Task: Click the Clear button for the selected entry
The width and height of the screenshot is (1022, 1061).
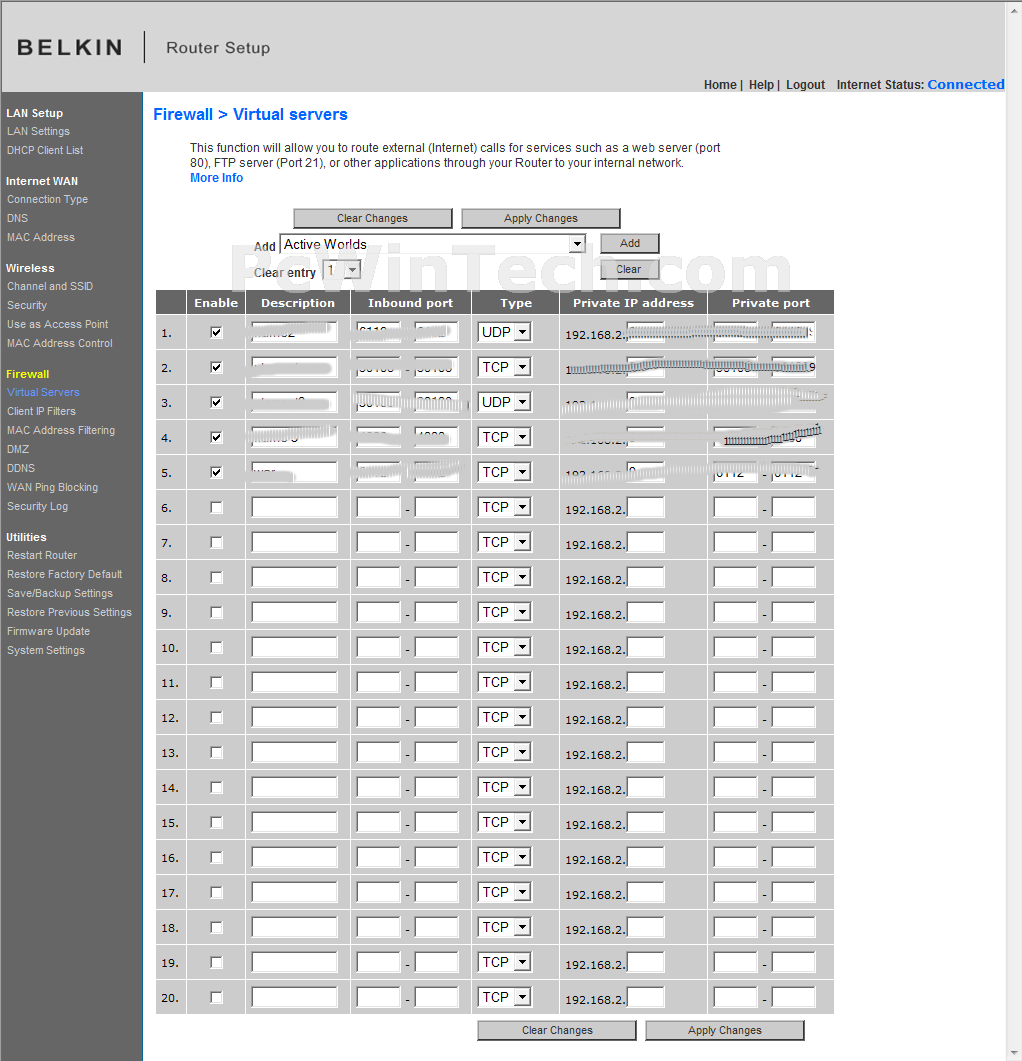Action: (x=630, y=269)
